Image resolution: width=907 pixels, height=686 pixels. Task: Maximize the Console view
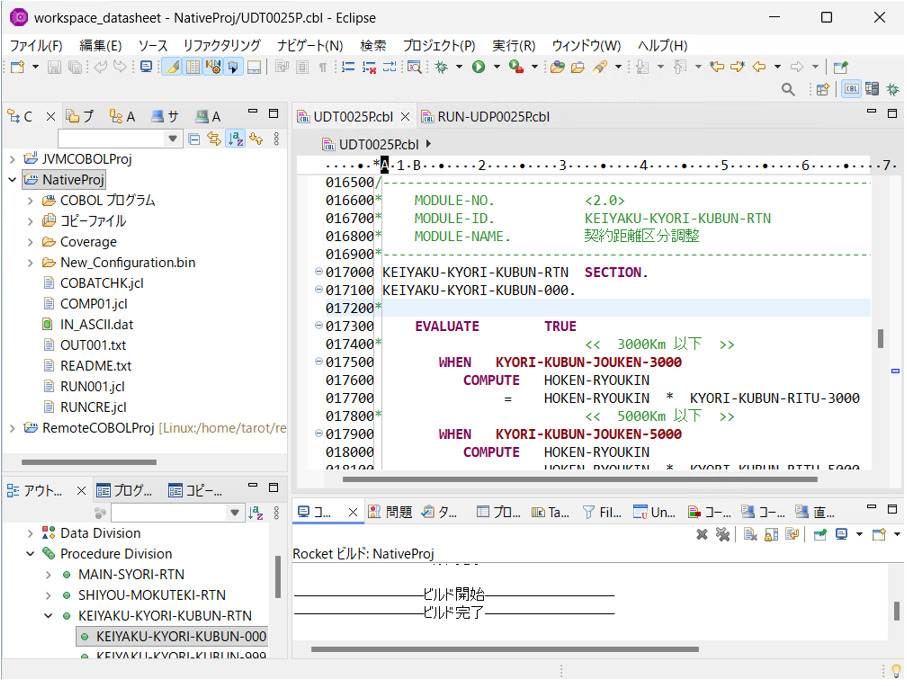[x=892, y=508]
